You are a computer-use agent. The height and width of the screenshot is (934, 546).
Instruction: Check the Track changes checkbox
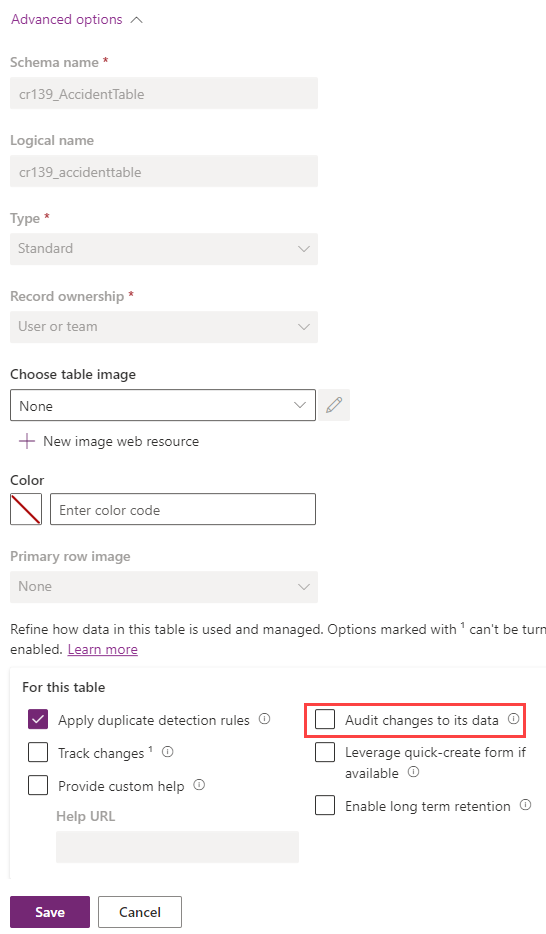coord(38,752)
